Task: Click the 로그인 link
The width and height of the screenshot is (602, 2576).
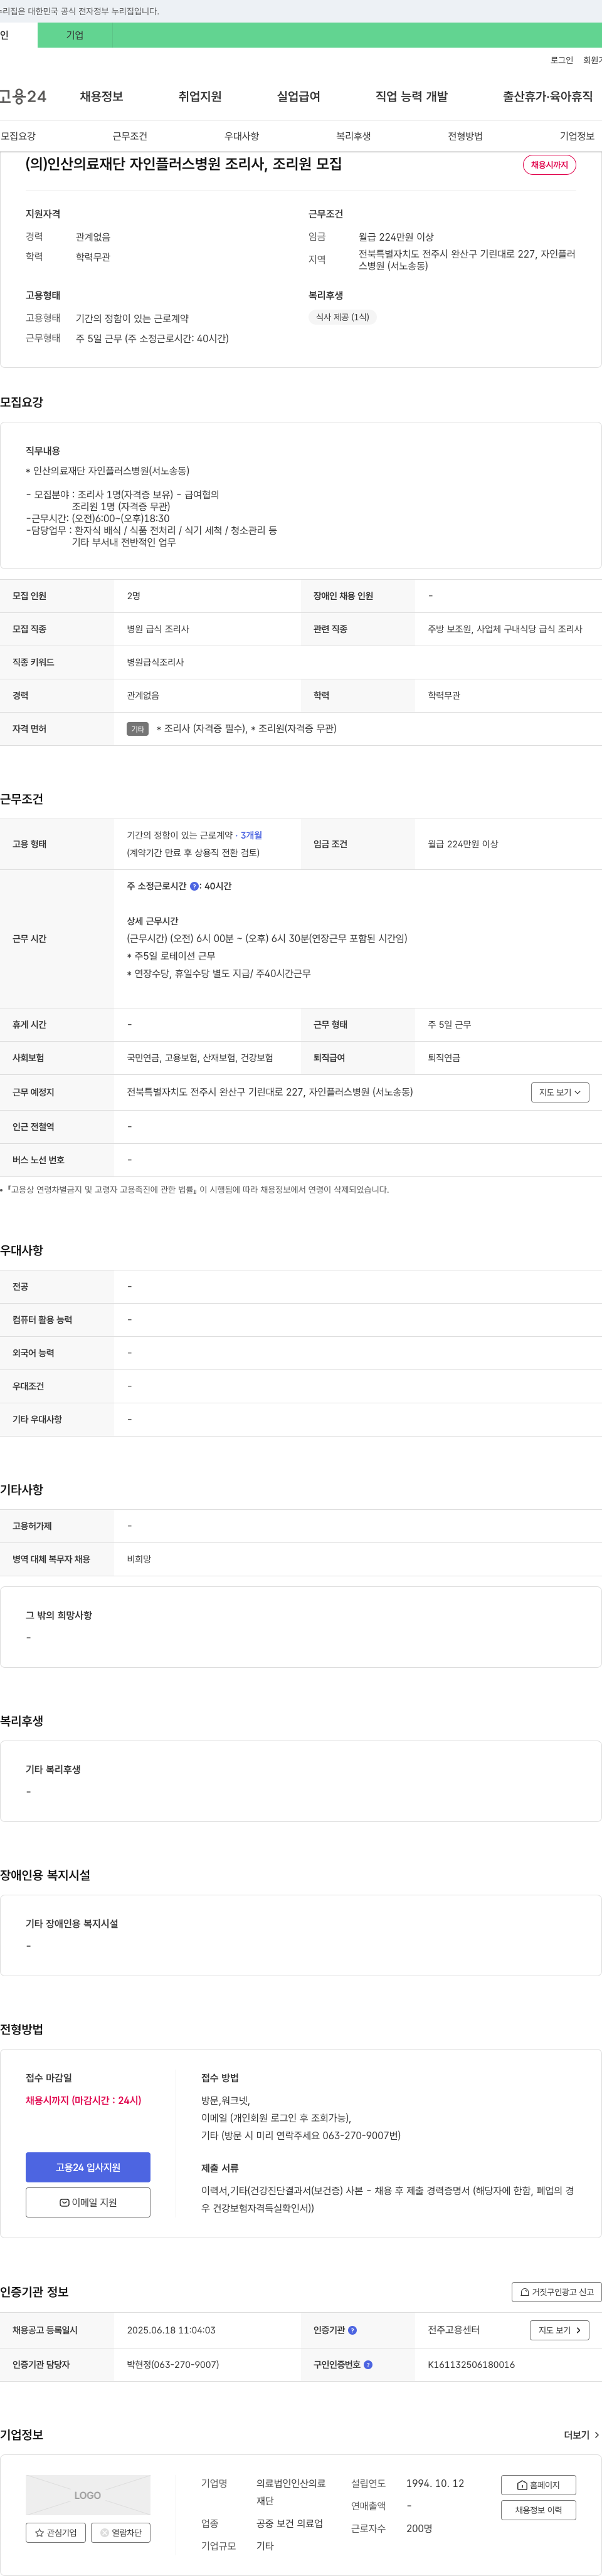Action: pos(561,60)
